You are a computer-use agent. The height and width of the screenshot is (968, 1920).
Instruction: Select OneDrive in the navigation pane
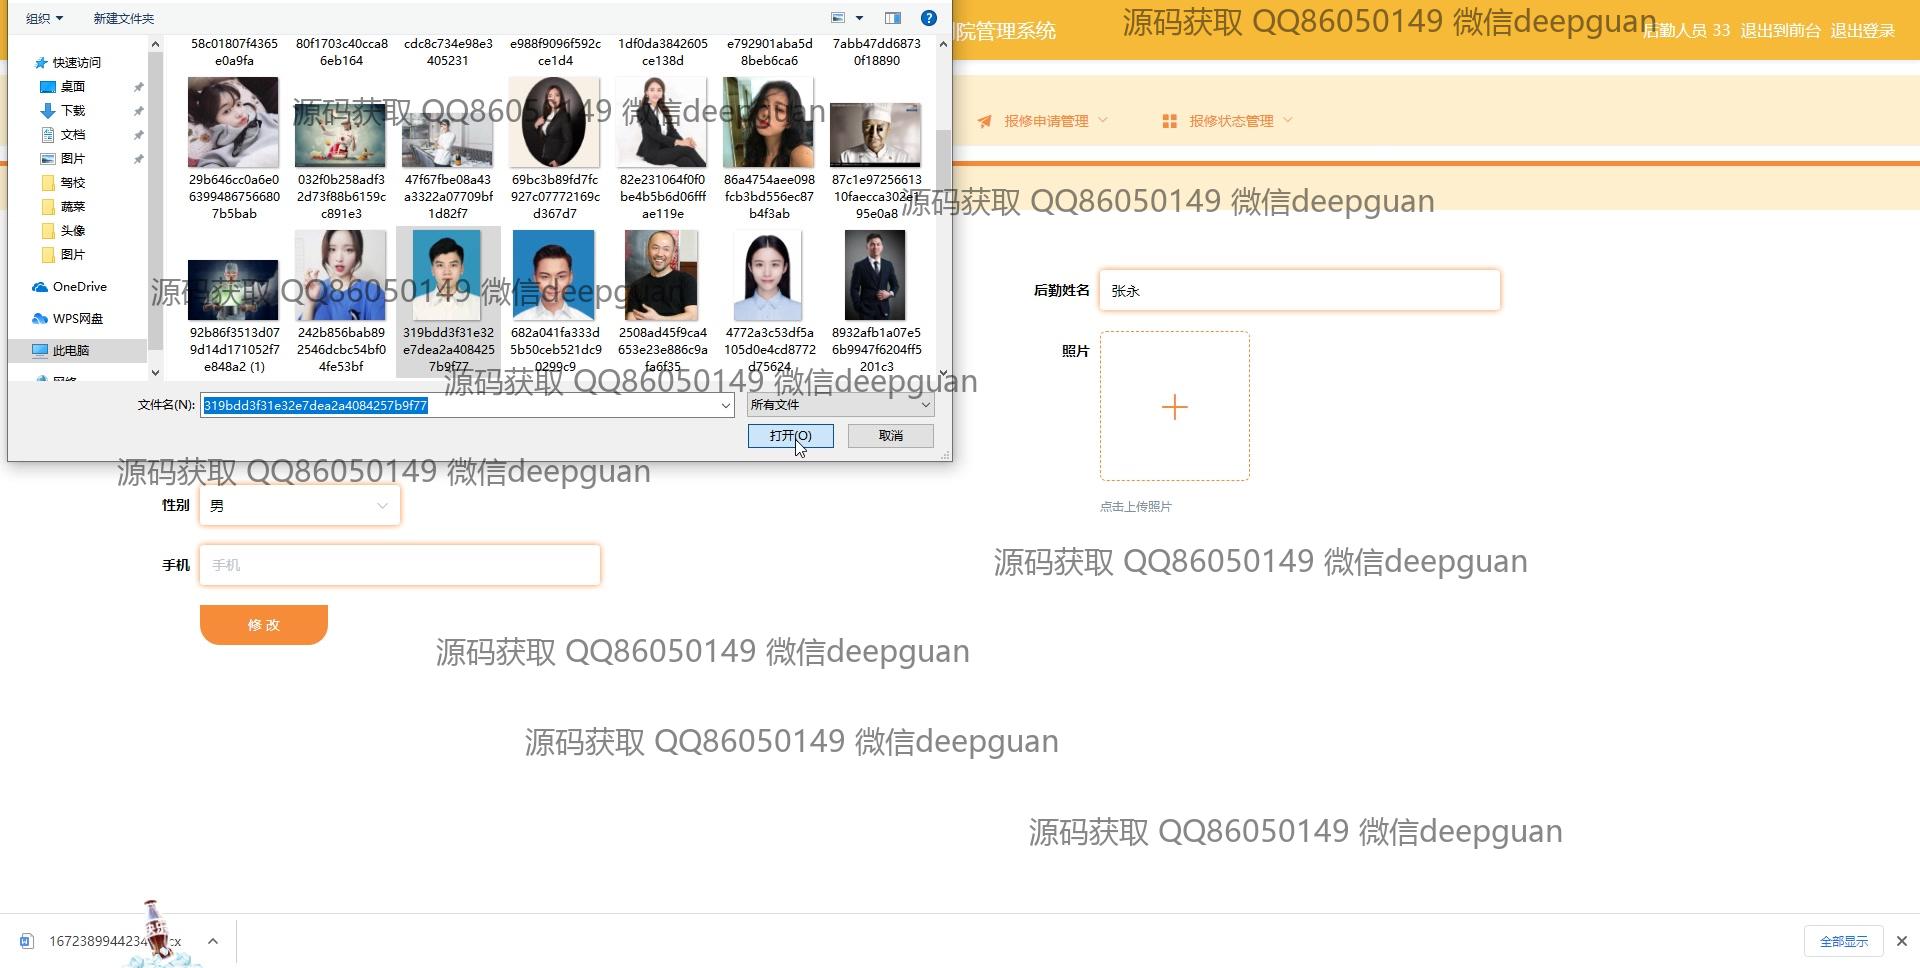coord(80,286)
